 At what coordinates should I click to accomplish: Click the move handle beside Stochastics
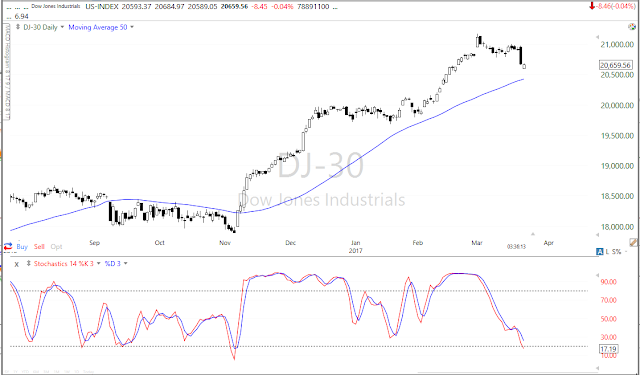click(x=29, y=264)
